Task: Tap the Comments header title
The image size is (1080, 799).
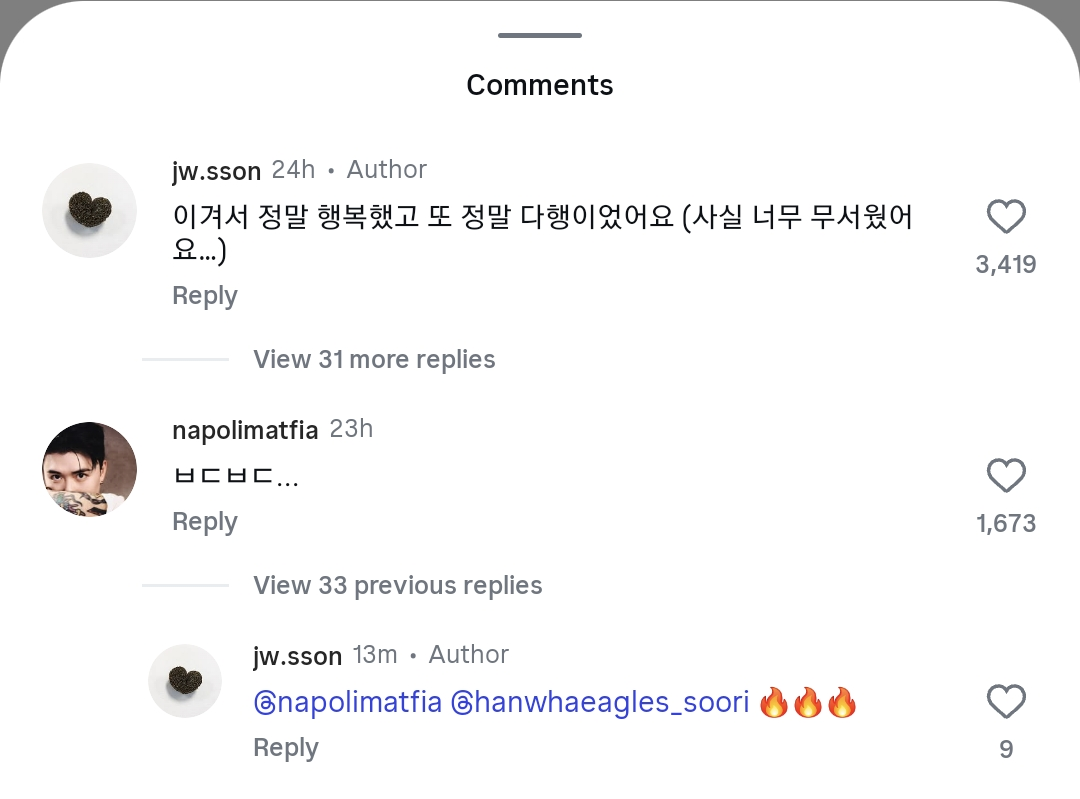Action: click(x=540, y=85)
